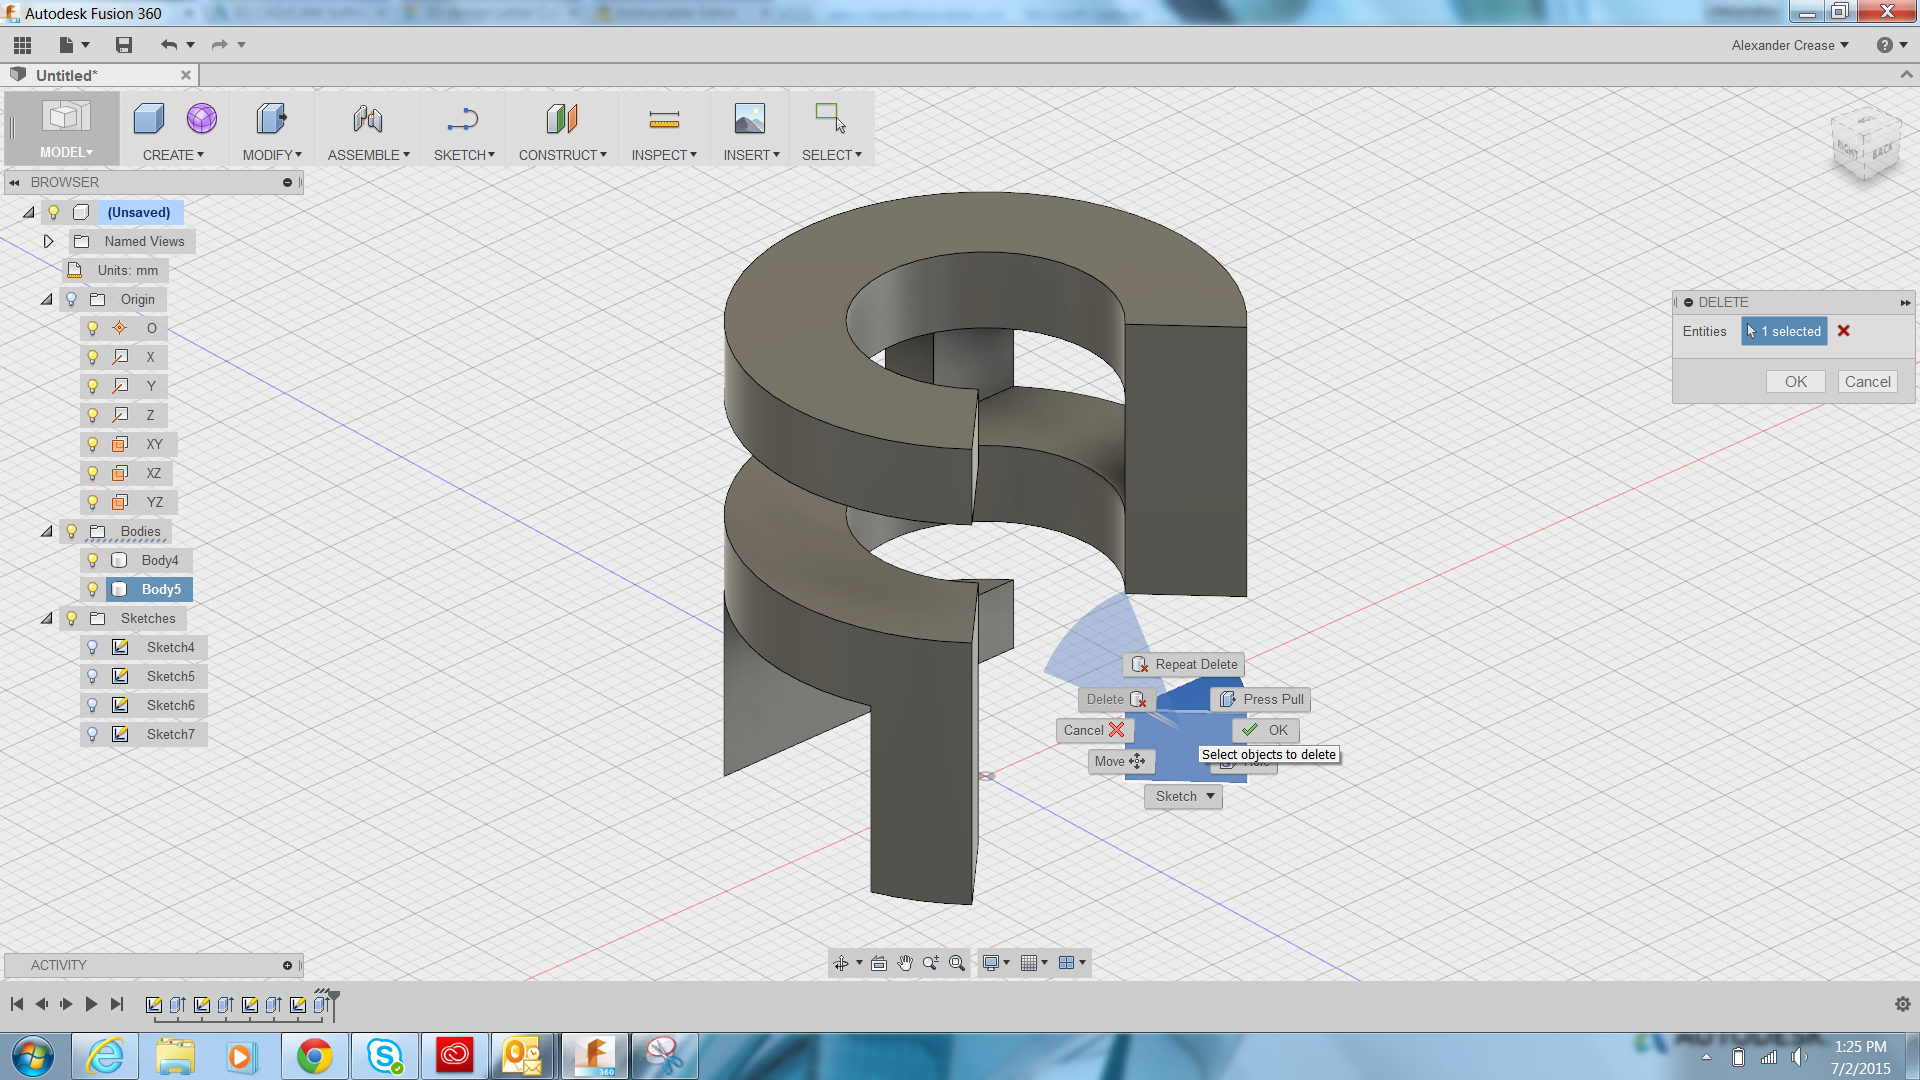This screenshot has height=1080, width=1920.
Task: Click the Construct plane icon
Action: pyautogui.click(x=562, y=119)
